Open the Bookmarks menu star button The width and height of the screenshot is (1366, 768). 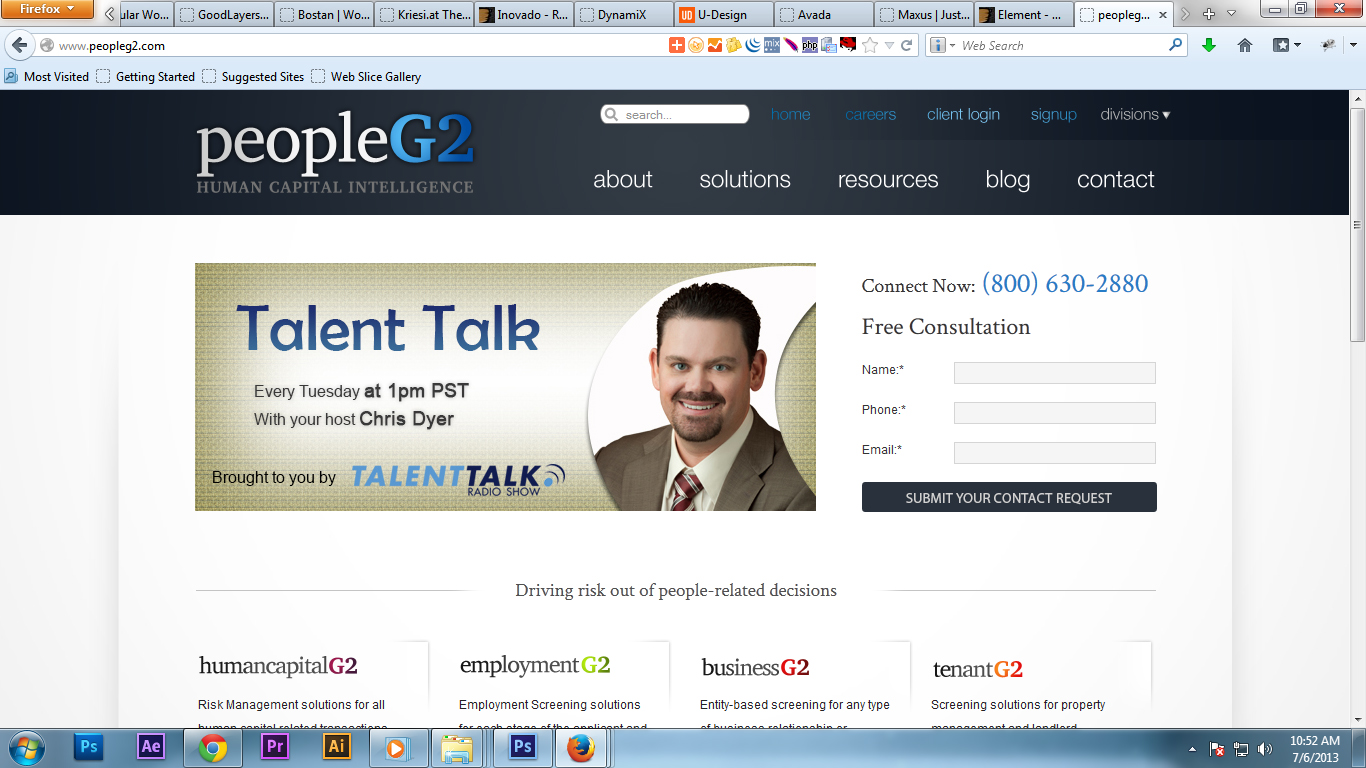click(x=1286, y=46)
